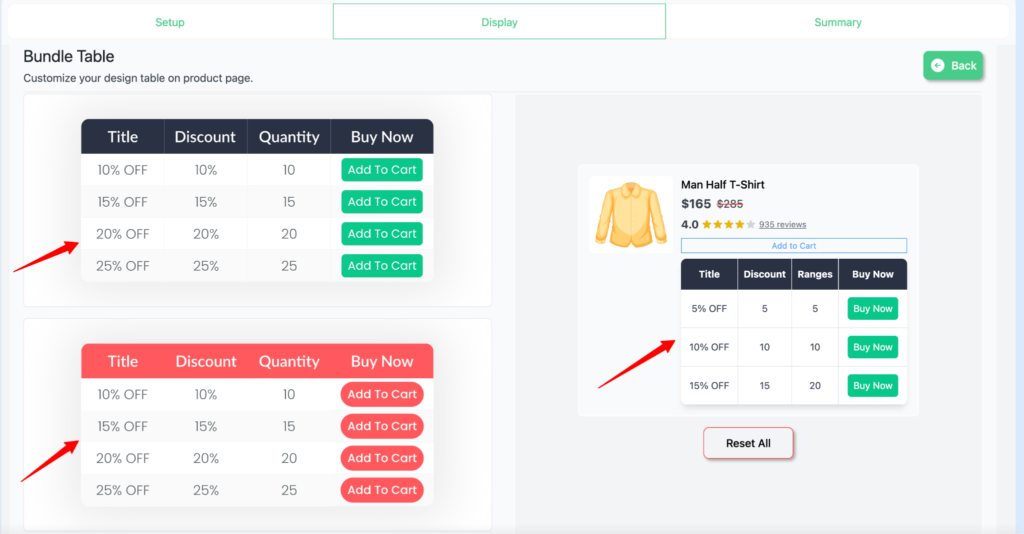This screenshot has width=1024, height=534.
Task: Open the Display tab
Action: coord(499,22)
